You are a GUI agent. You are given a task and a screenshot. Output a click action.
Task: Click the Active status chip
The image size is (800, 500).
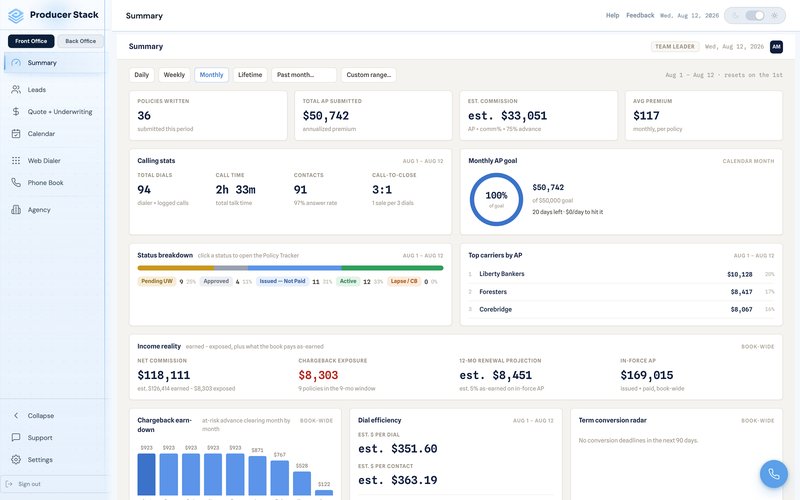(x=348, y=281)
